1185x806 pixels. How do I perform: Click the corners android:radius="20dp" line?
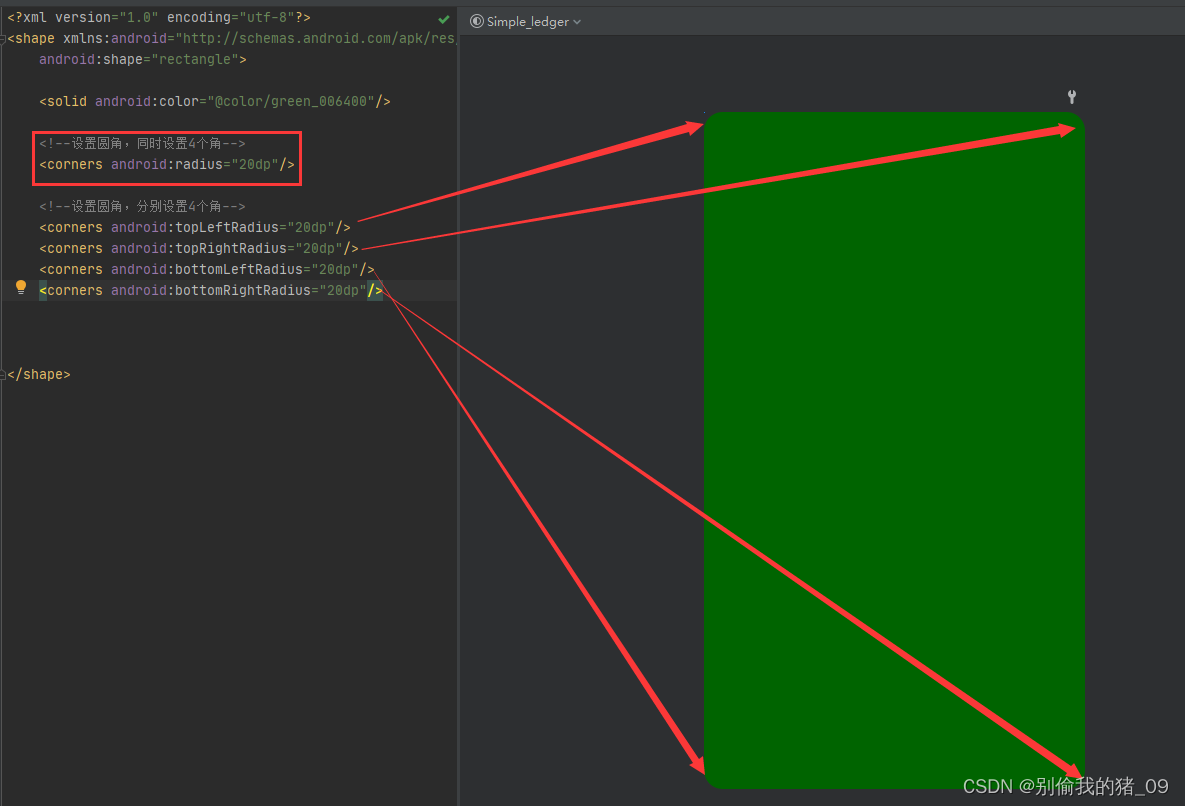tap(167, 164)
